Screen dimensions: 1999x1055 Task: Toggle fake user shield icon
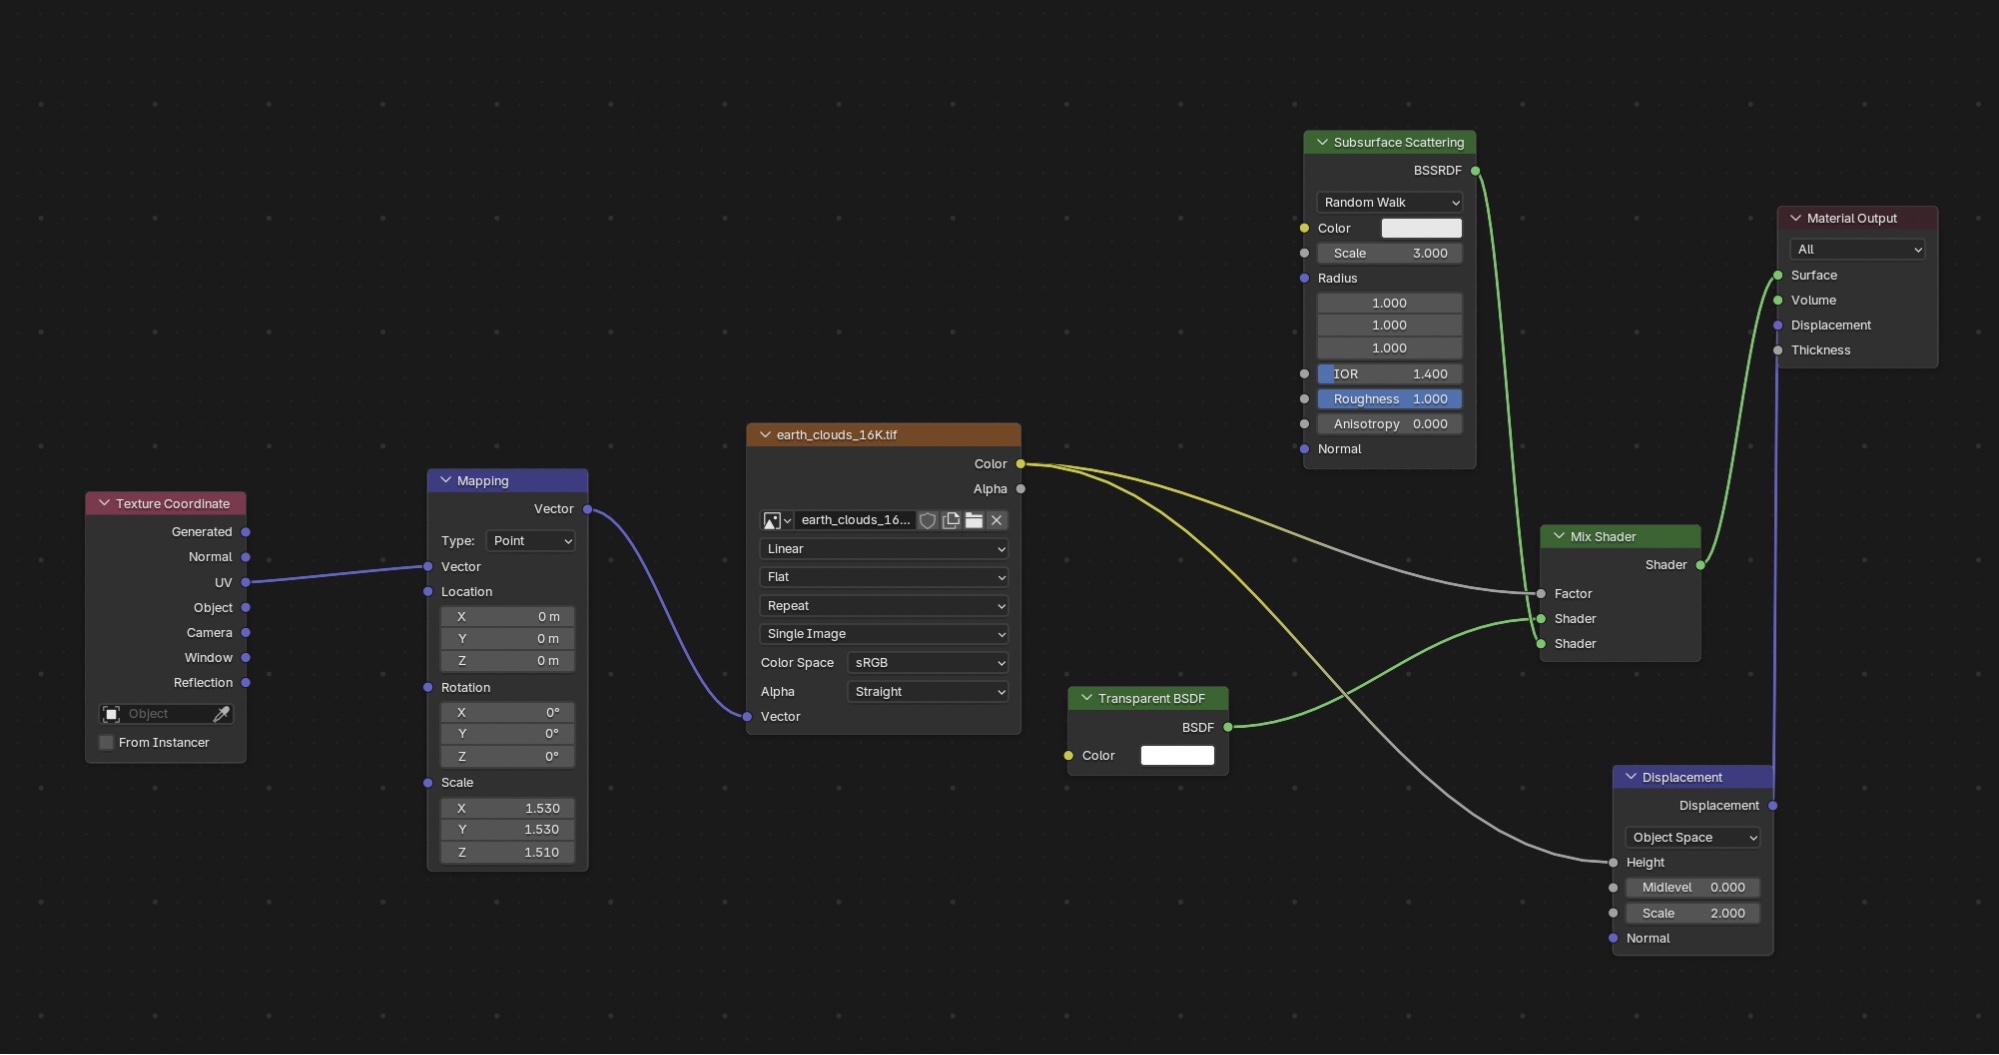tap(927, 520)
